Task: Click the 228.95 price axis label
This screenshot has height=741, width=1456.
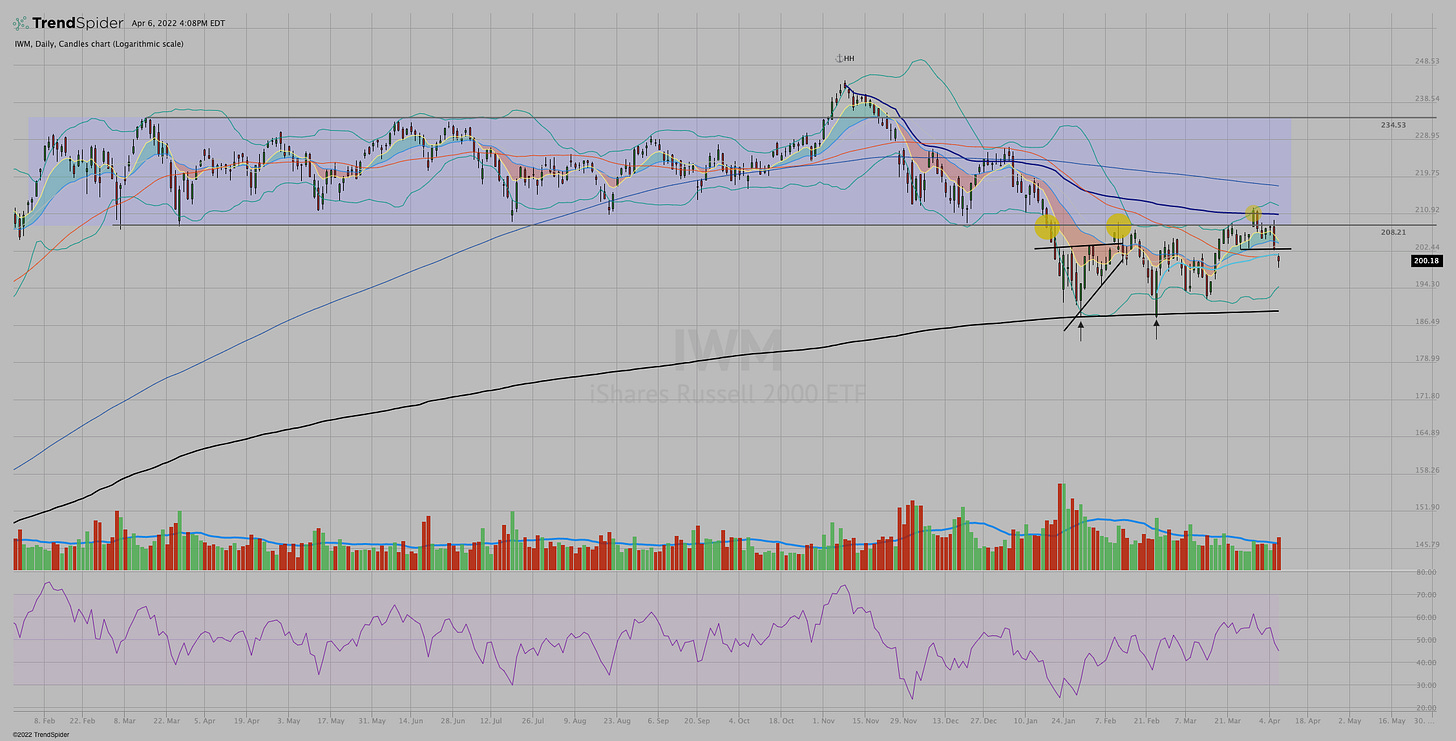Action: pos(1427,135)
